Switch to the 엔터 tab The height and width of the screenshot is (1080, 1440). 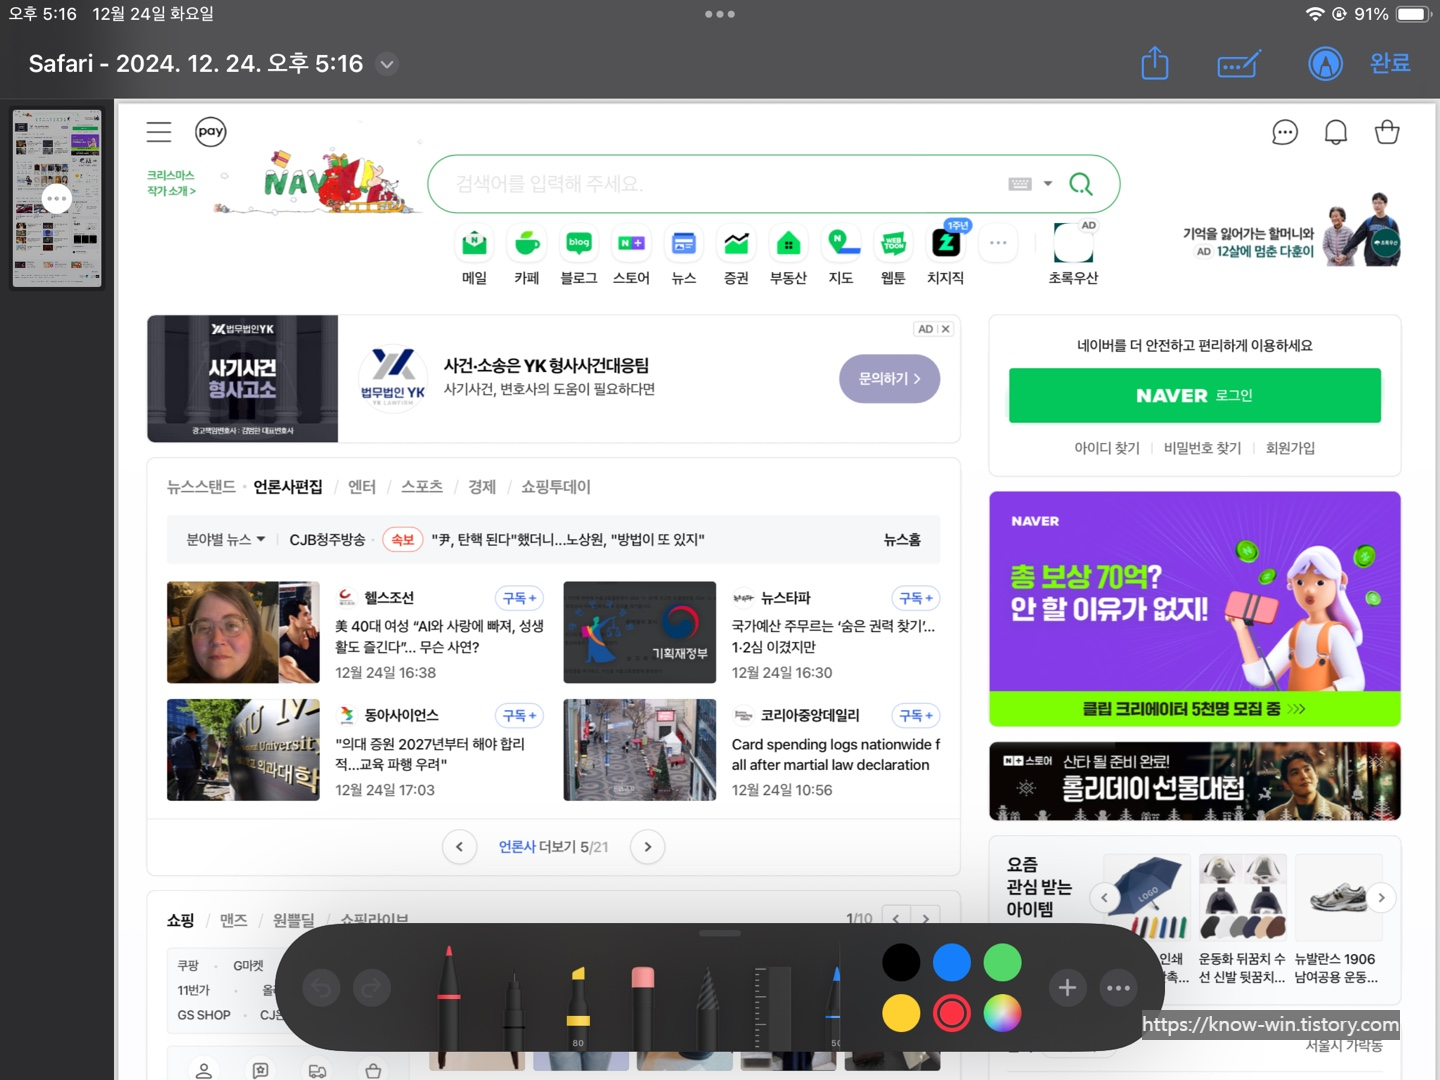coord(362,487)
